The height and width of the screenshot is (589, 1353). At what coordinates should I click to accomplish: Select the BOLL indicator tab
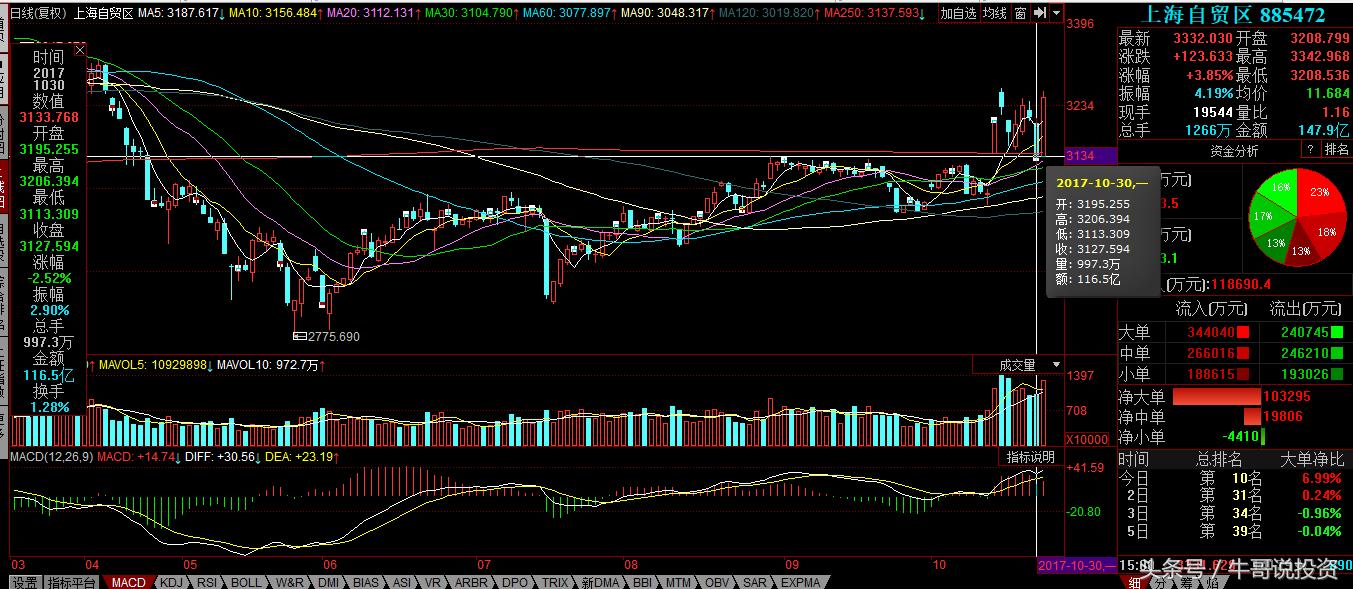(x=246, y=582)
